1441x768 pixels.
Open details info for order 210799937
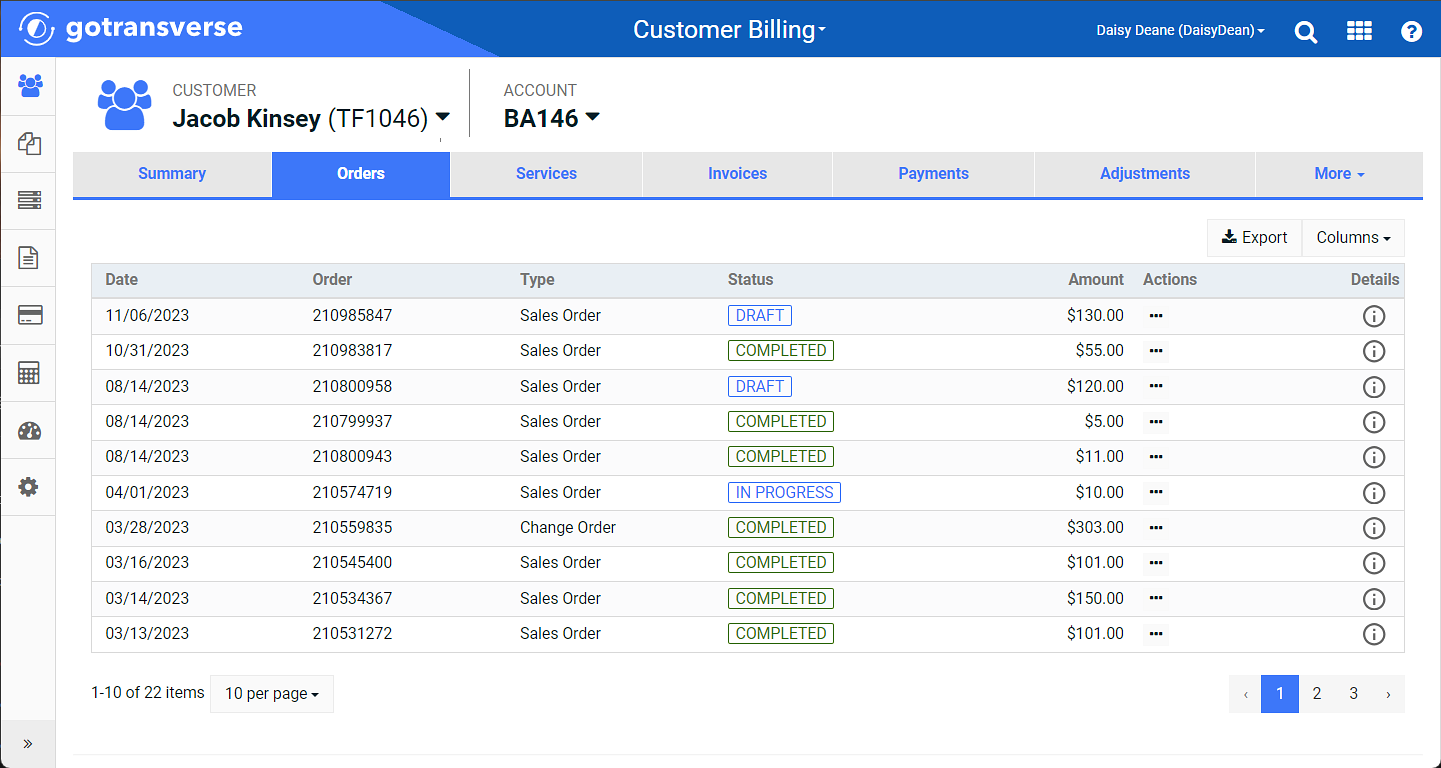click(x=1374, y=422)
